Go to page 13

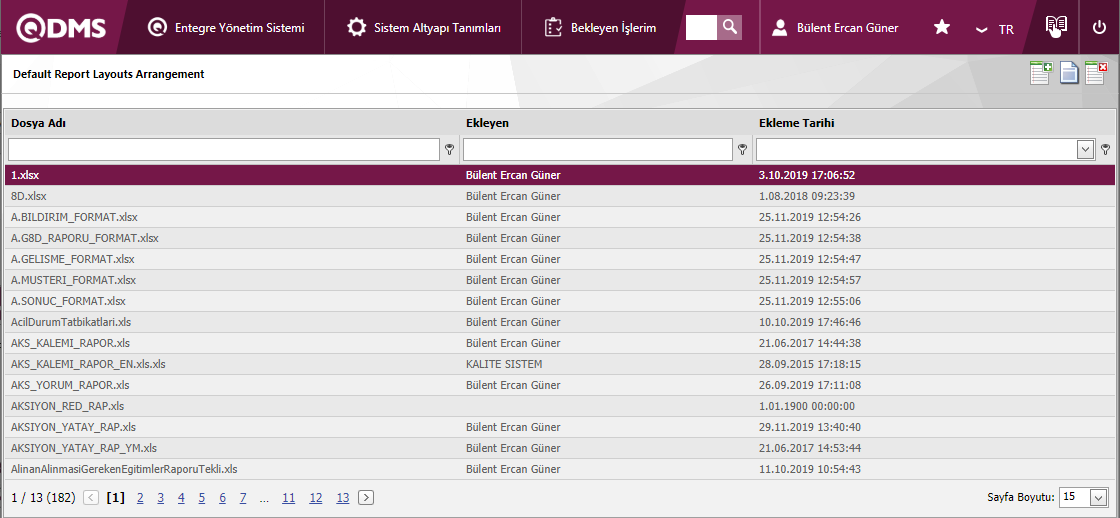tap(343, 498)
